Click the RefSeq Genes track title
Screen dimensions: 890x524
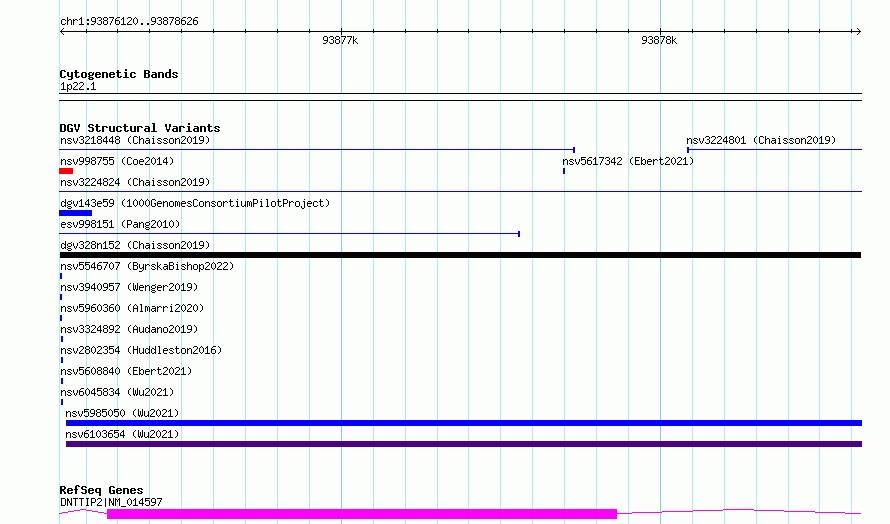(x=101, y=490)
